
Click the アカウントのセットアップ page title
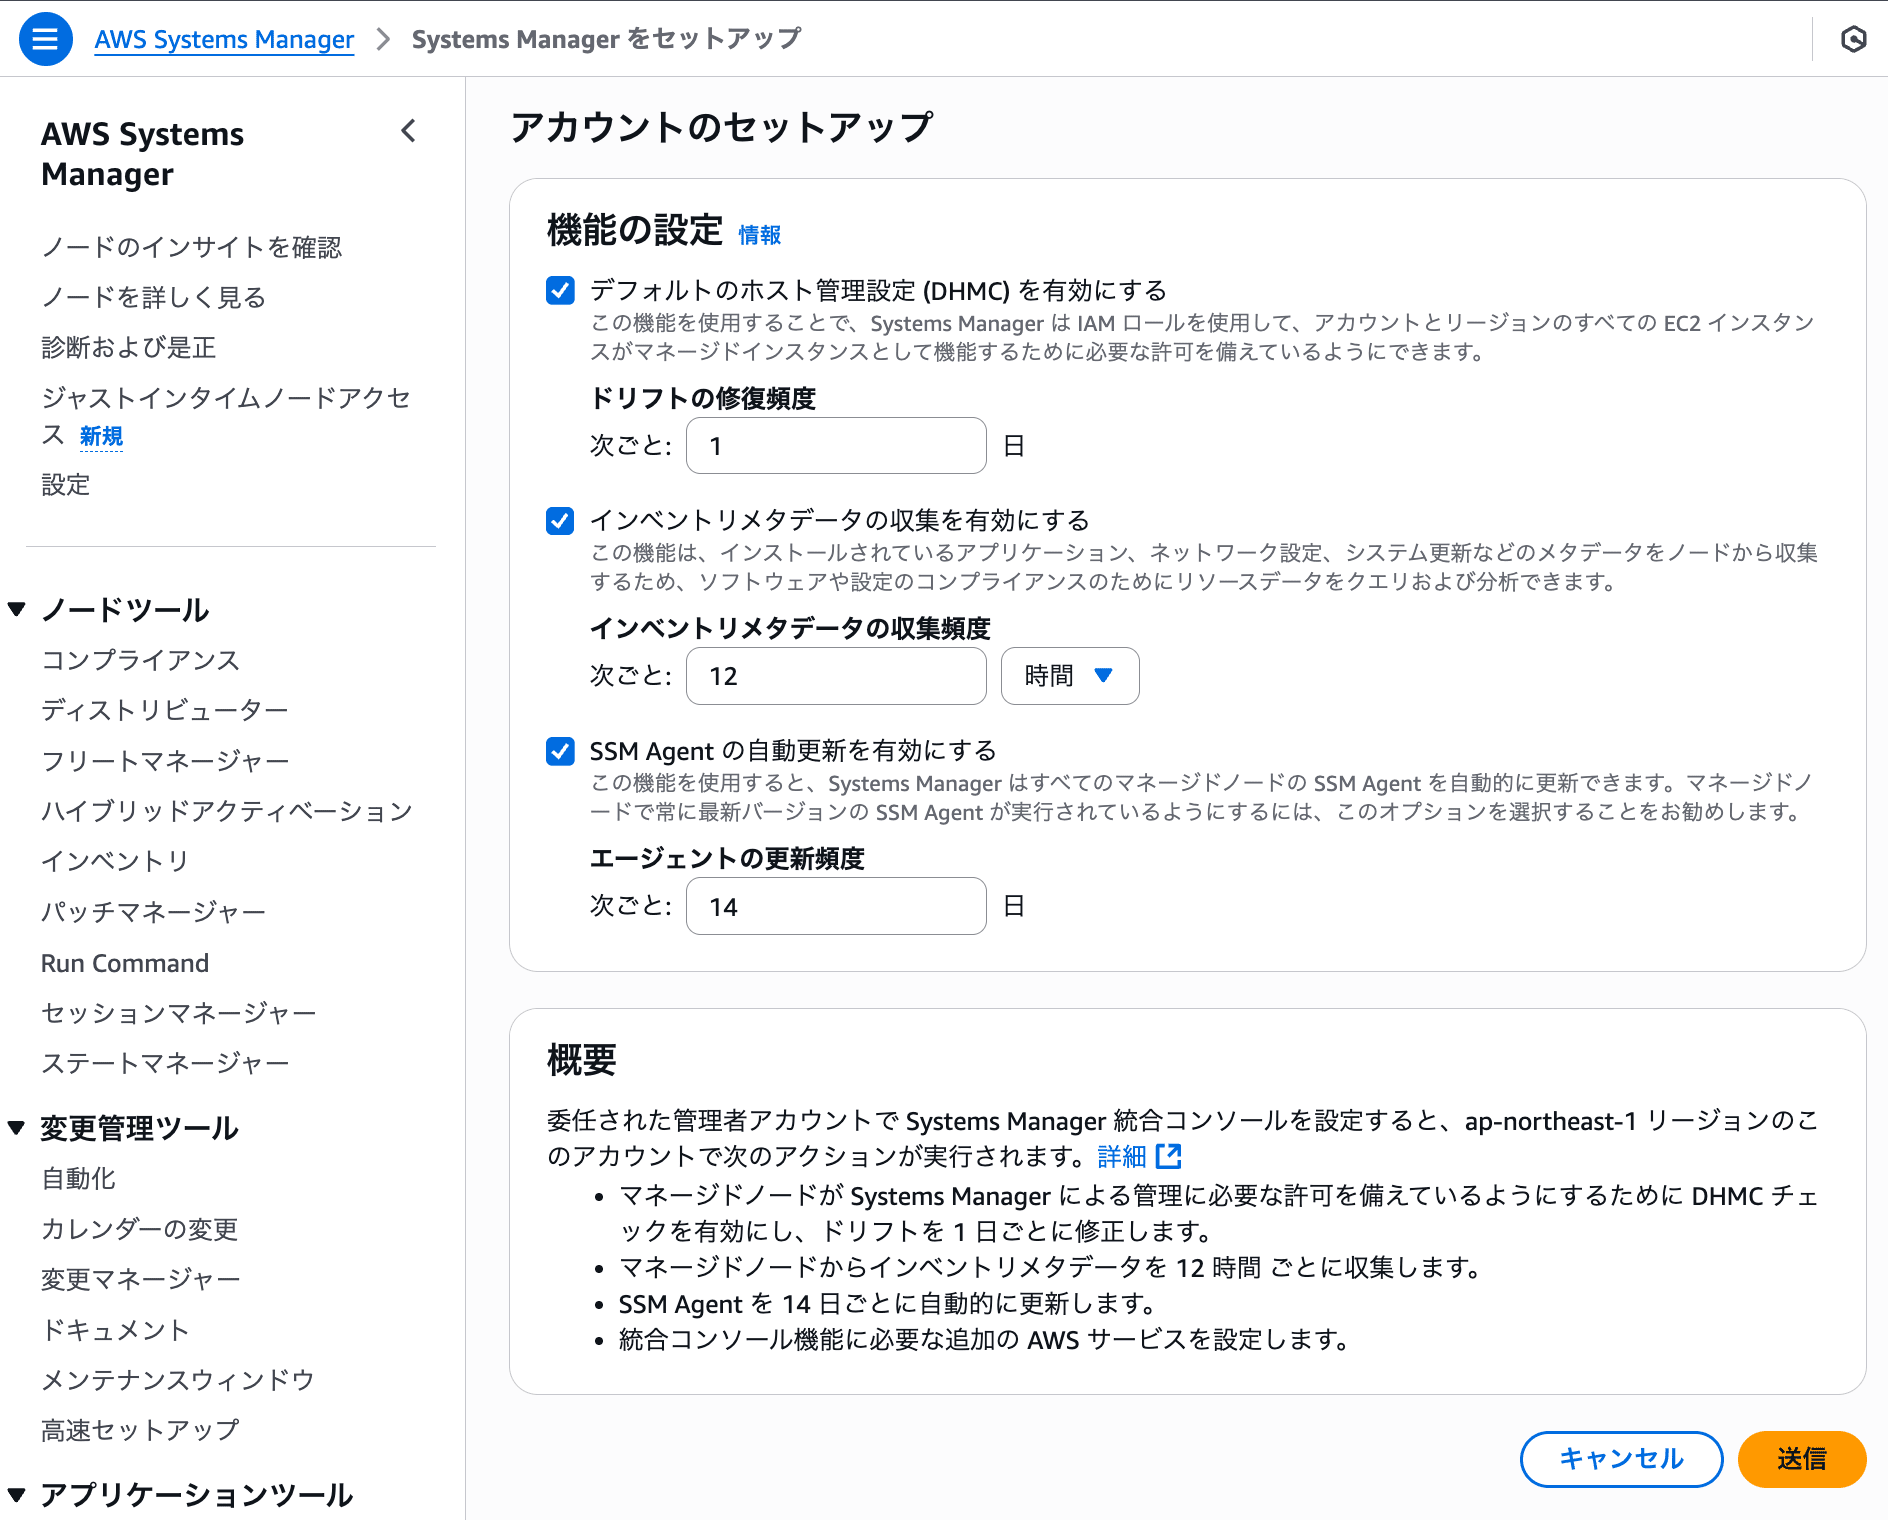(721, 127)
